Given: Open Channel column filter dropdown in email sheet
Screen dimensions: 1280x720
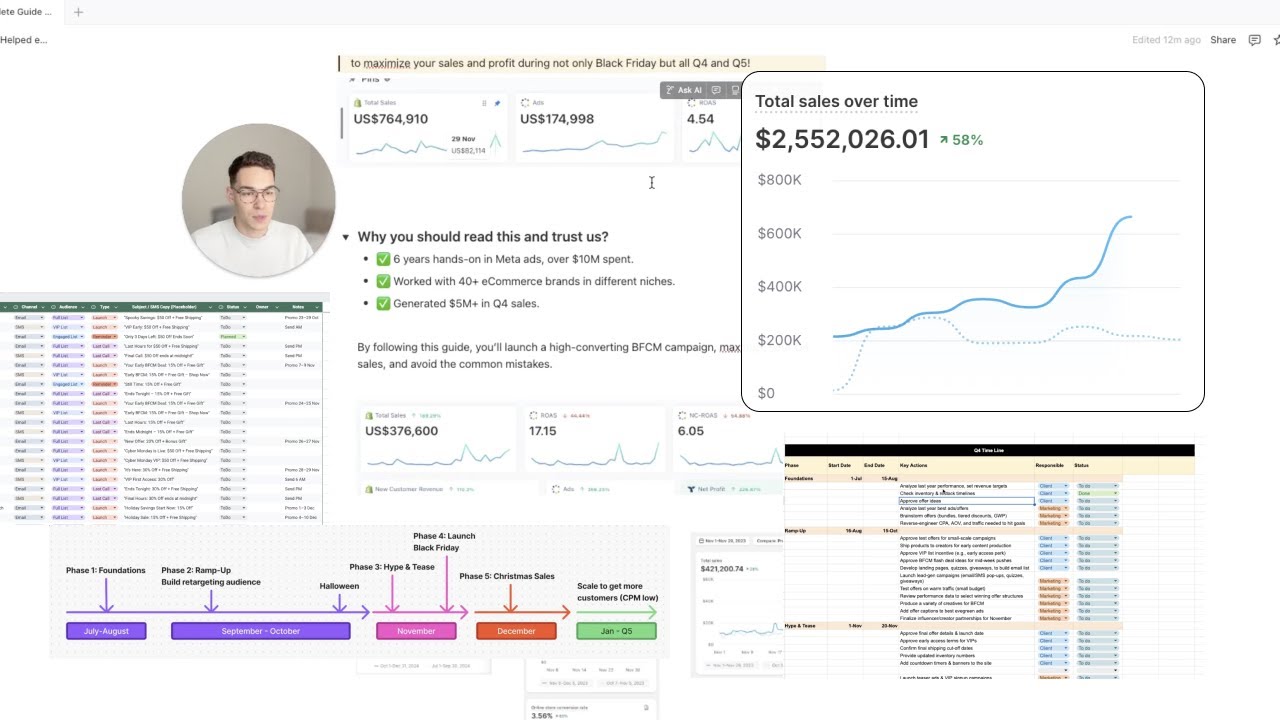Looking at the screenshot, I should pos(43,307).
